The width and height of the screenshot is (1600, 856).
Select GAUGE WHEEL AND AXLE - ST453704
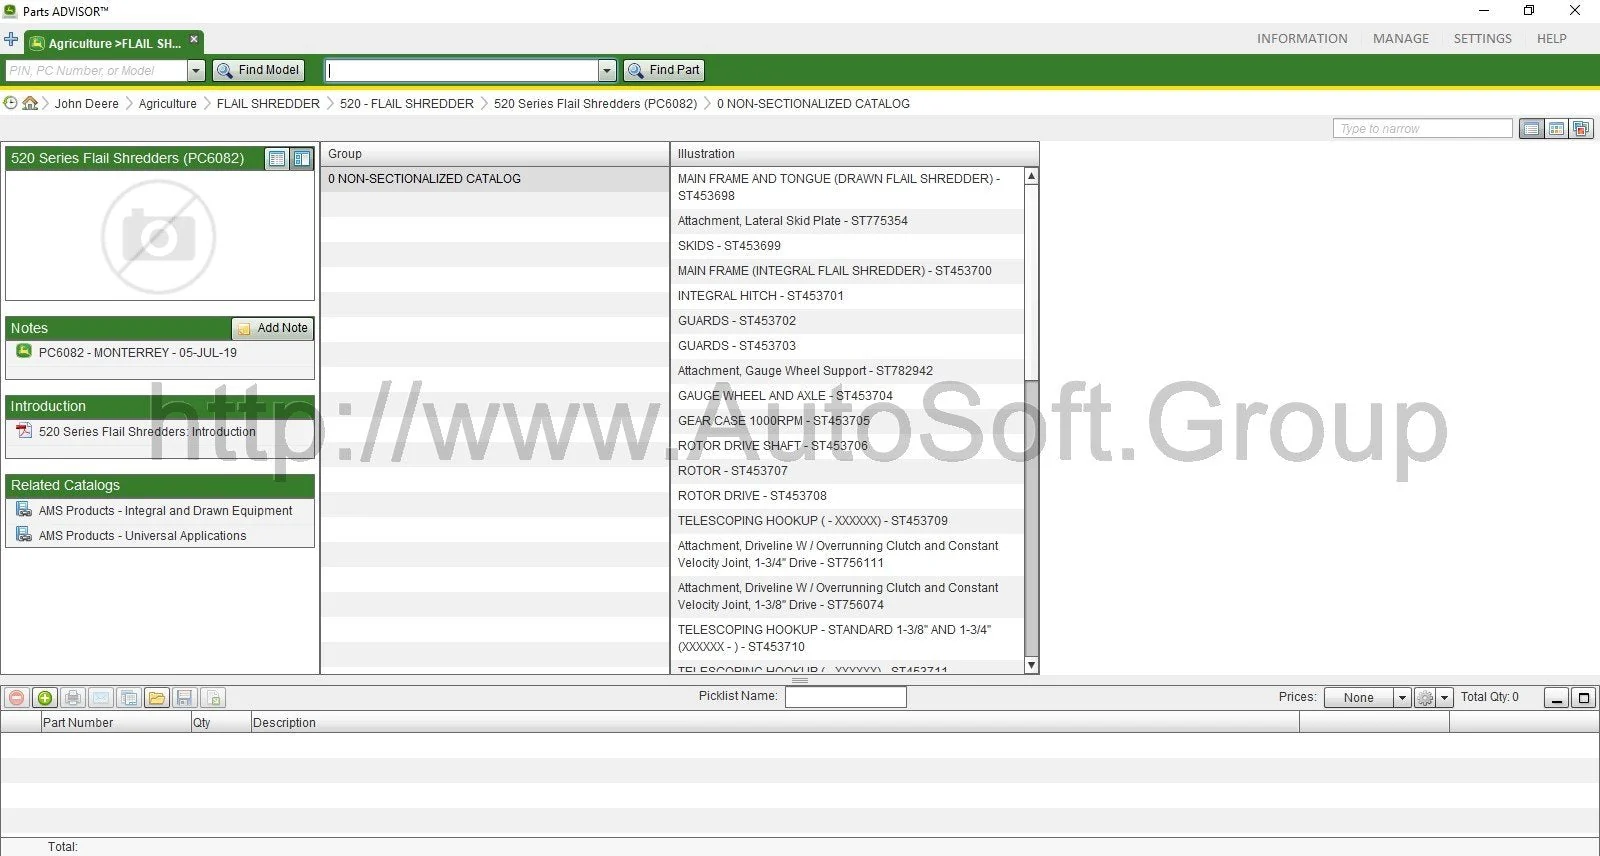pos(848,396)
